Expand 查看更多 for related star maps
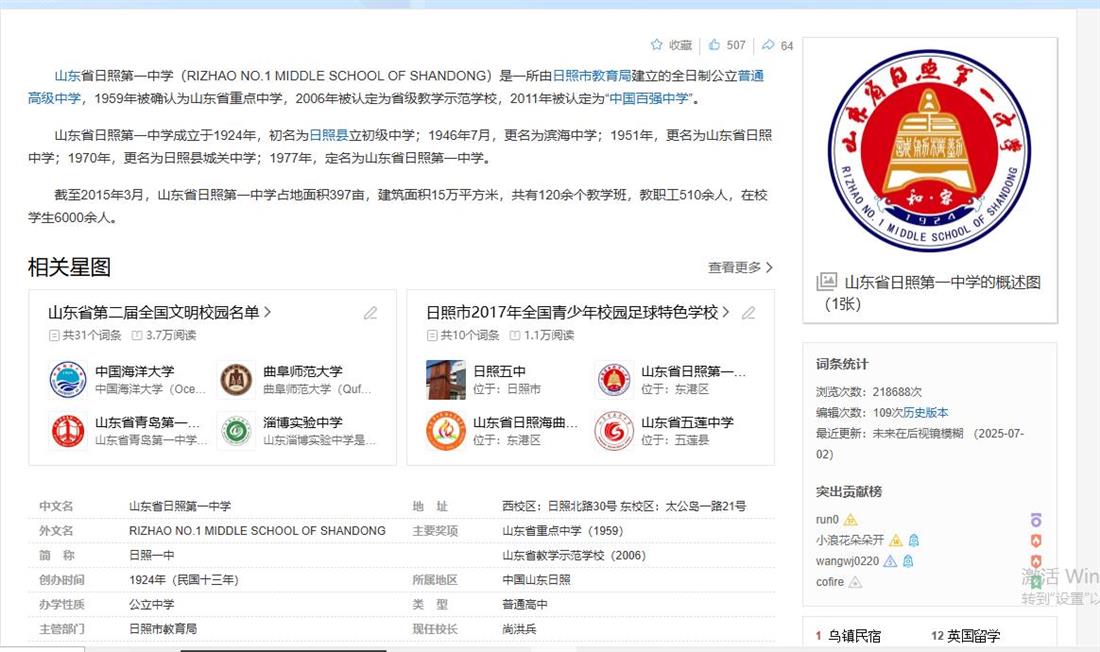The height and width of the screenshot is (652, 1100). click(740, 267)
